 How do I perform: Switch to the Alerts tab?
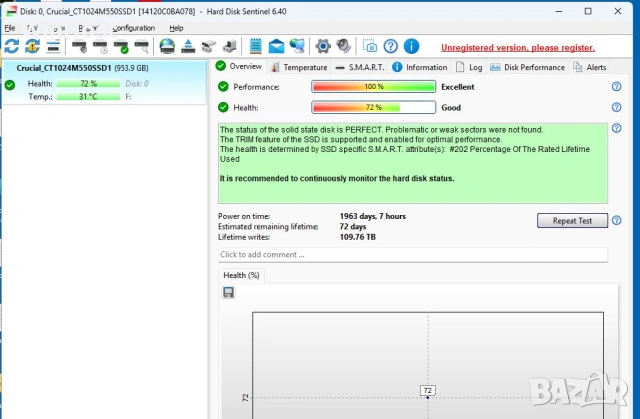tap(590, 67)
